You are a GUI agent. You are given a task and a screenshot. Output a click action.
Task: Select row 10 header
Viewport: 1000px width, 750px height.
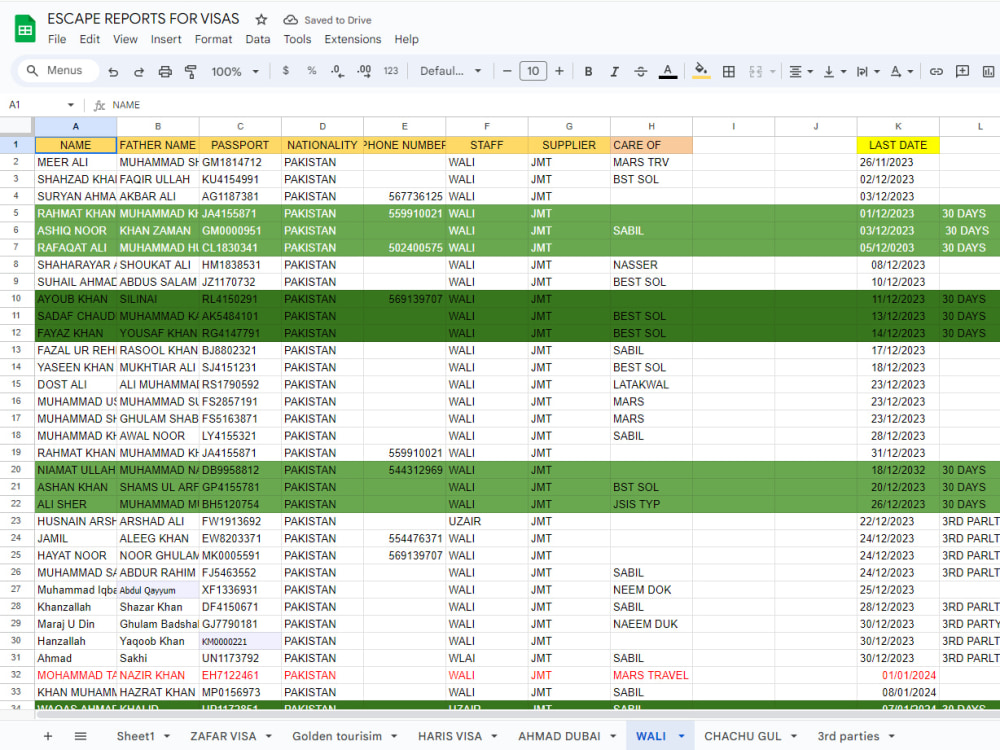(x=17, y=298)
